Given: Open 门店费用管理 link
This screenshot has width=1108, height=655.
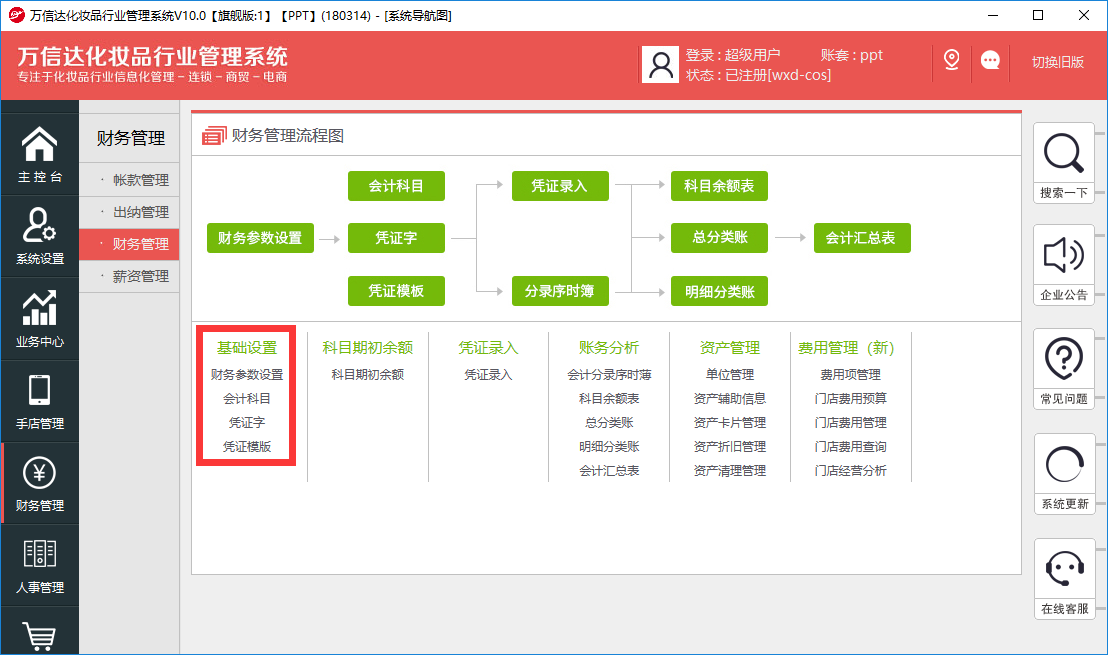Looking at the screenshot, I should [x=851, y=423].
